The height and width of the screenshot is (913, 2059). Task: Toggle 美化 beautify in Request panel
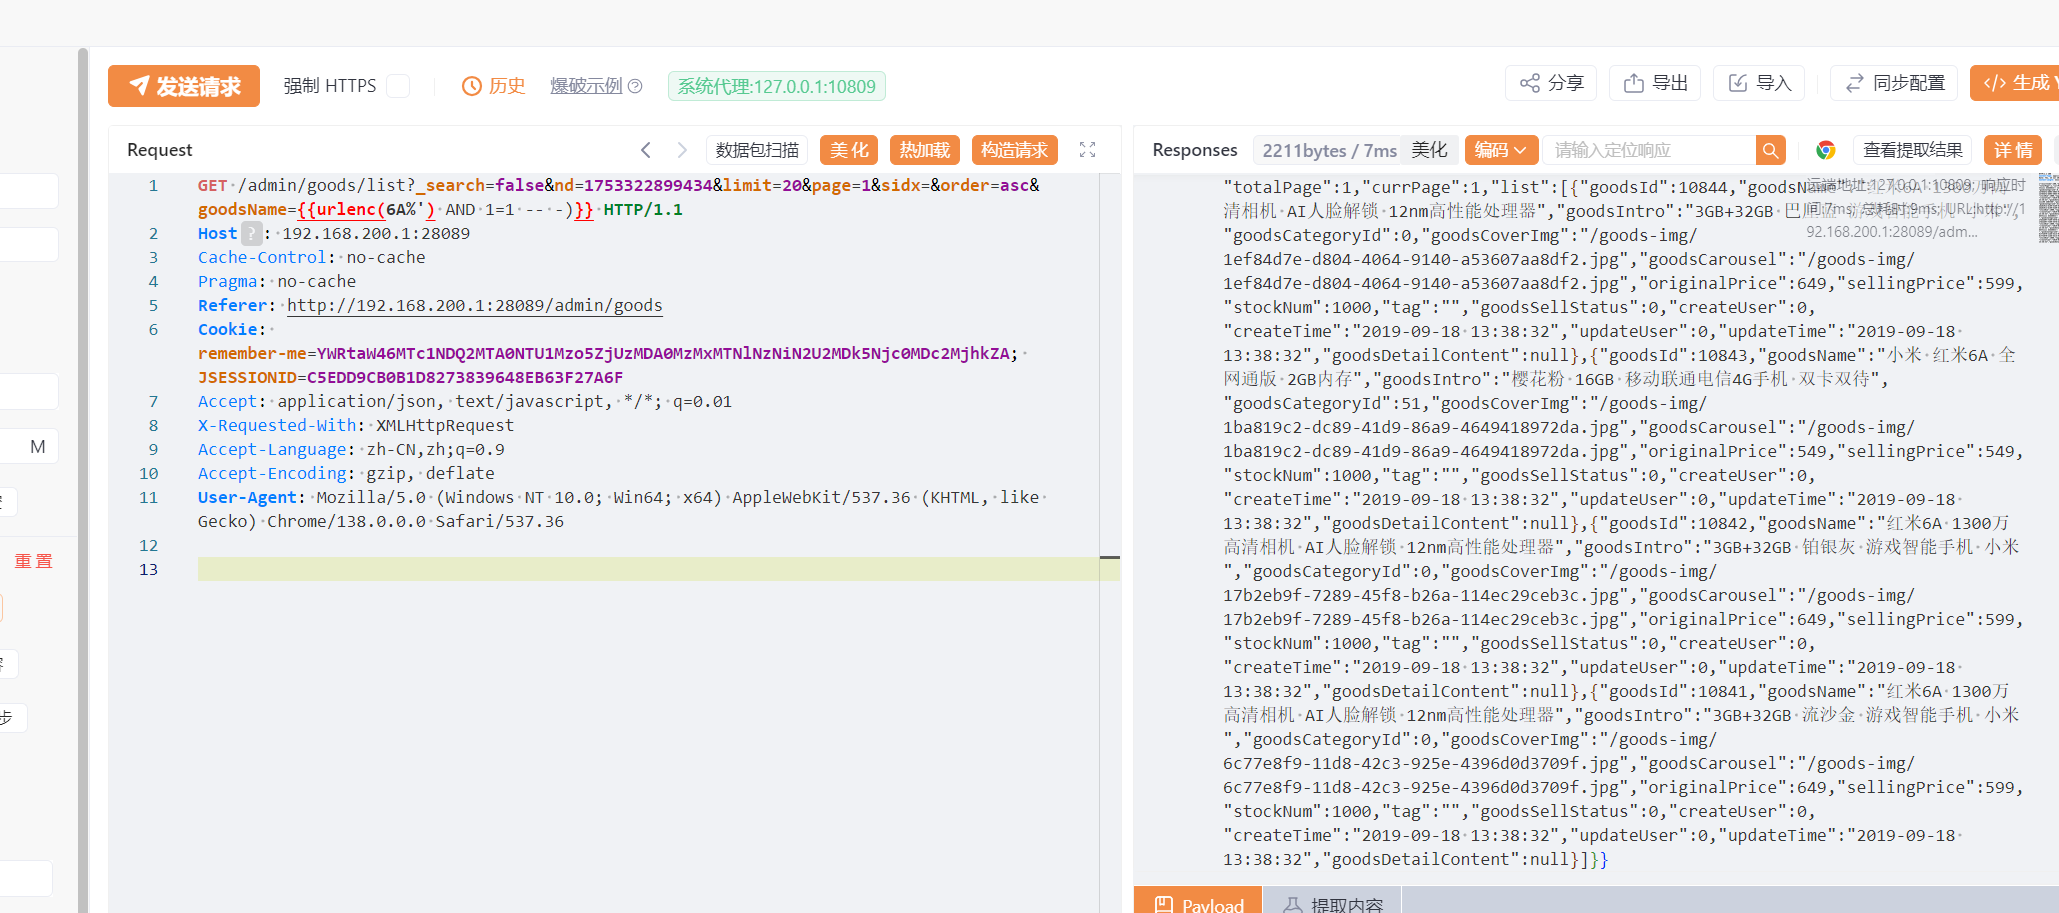[849, 150]
